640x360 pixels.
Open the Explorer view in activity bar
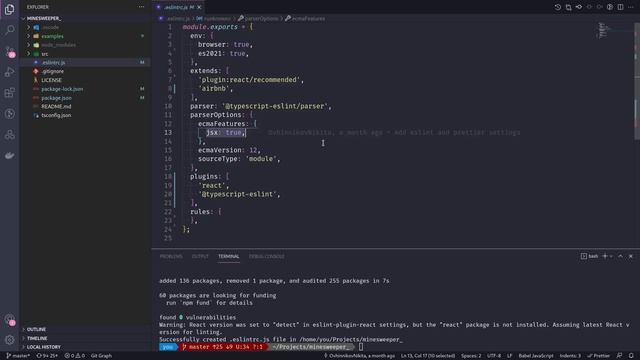point(9,9)
